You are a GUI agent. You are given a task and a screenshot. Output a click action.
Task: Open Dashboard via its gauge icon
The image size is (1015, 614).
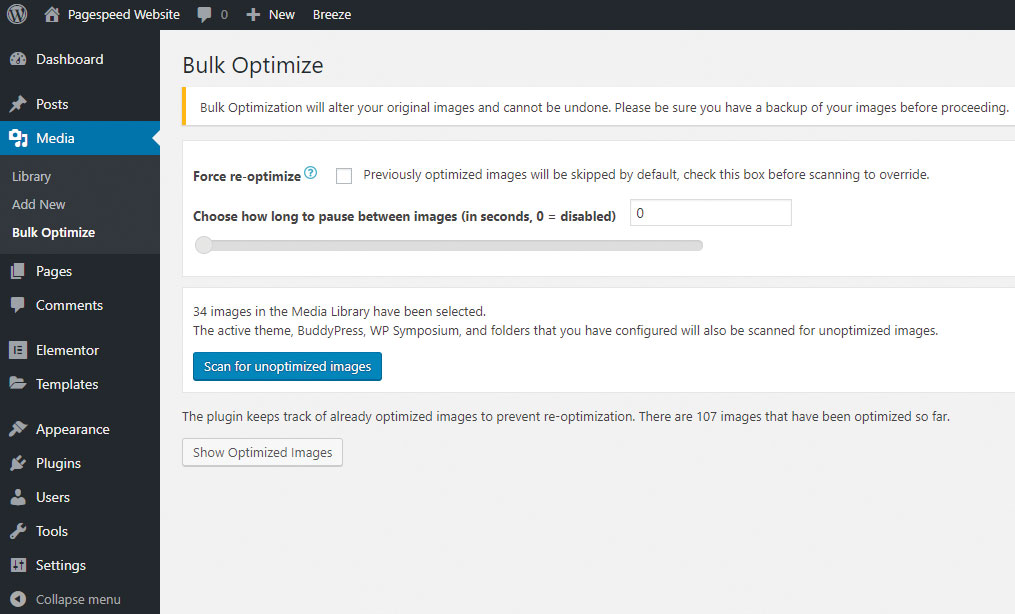point(18,59)
